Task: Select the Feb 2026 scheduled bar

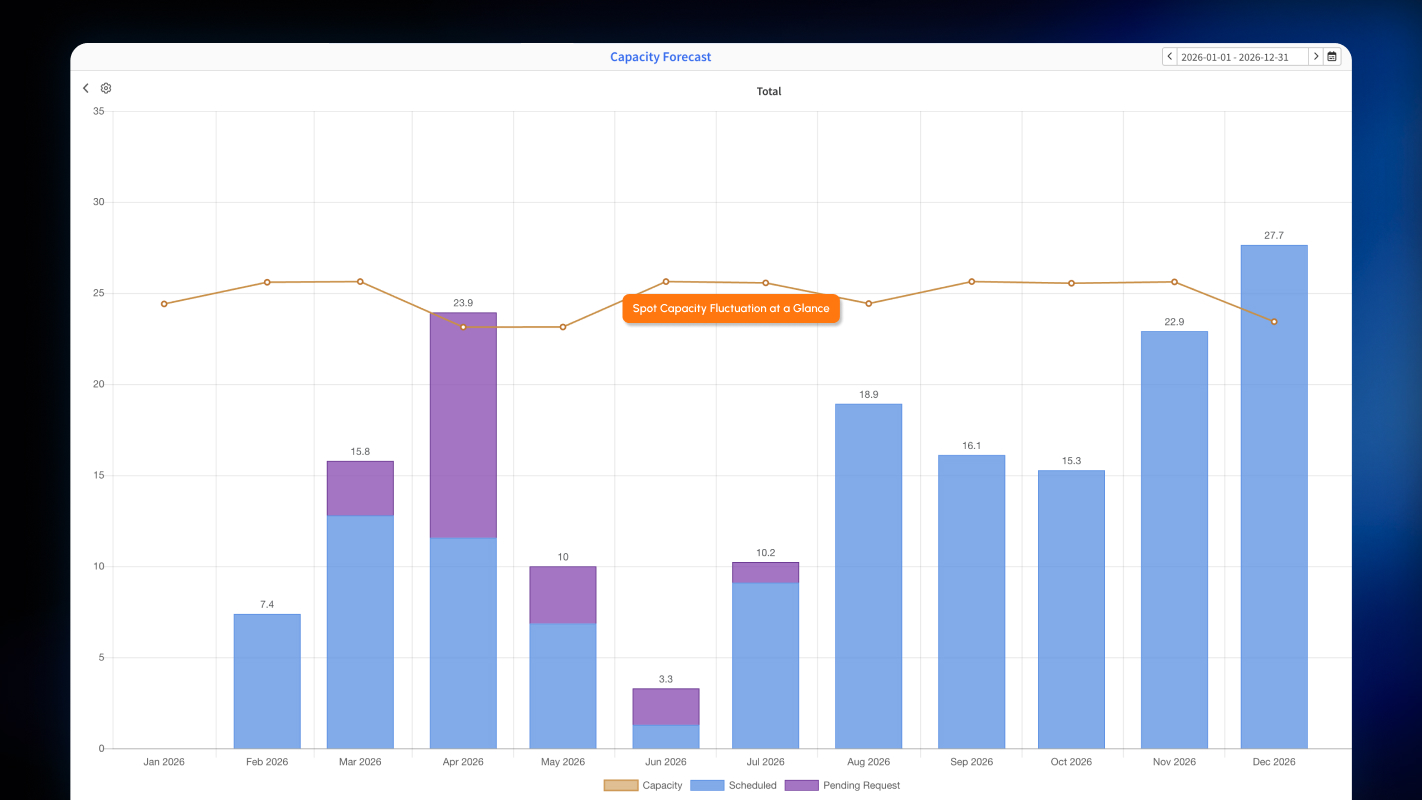Action: (x=267, y=681)
